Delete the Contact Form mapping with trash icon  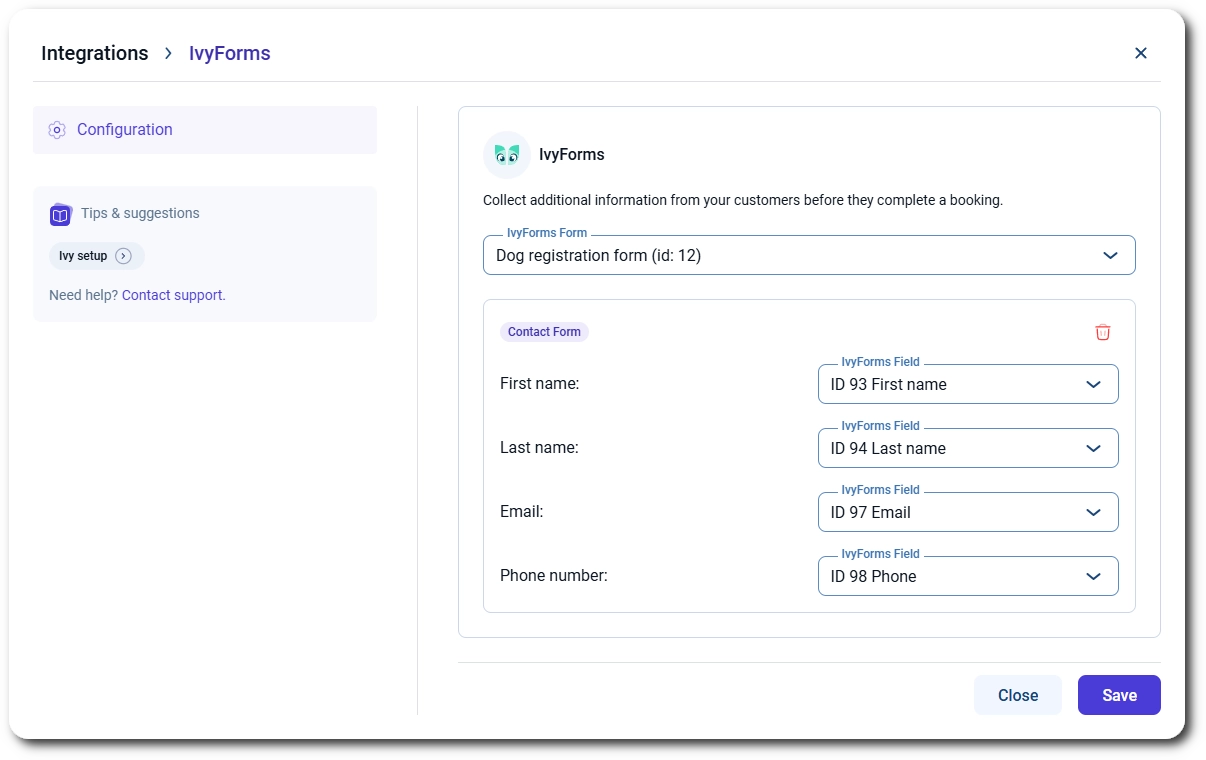click(1102, 332)
